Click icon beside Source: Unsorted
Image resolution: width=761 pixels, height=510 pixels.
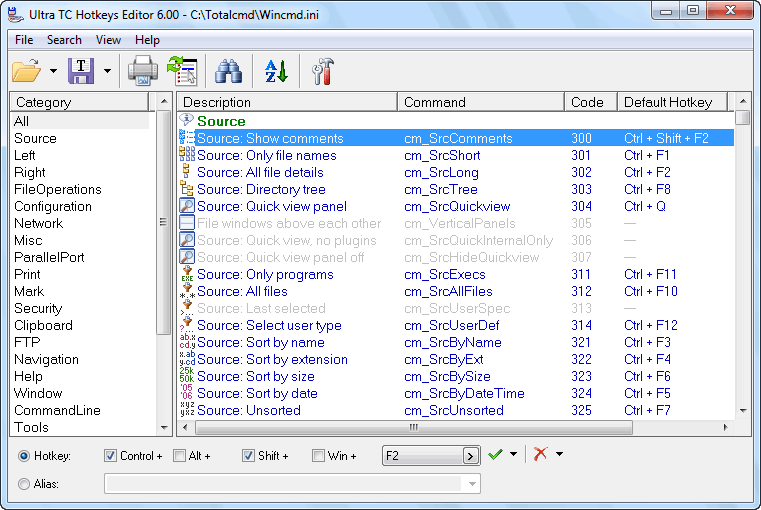(187, 410)
